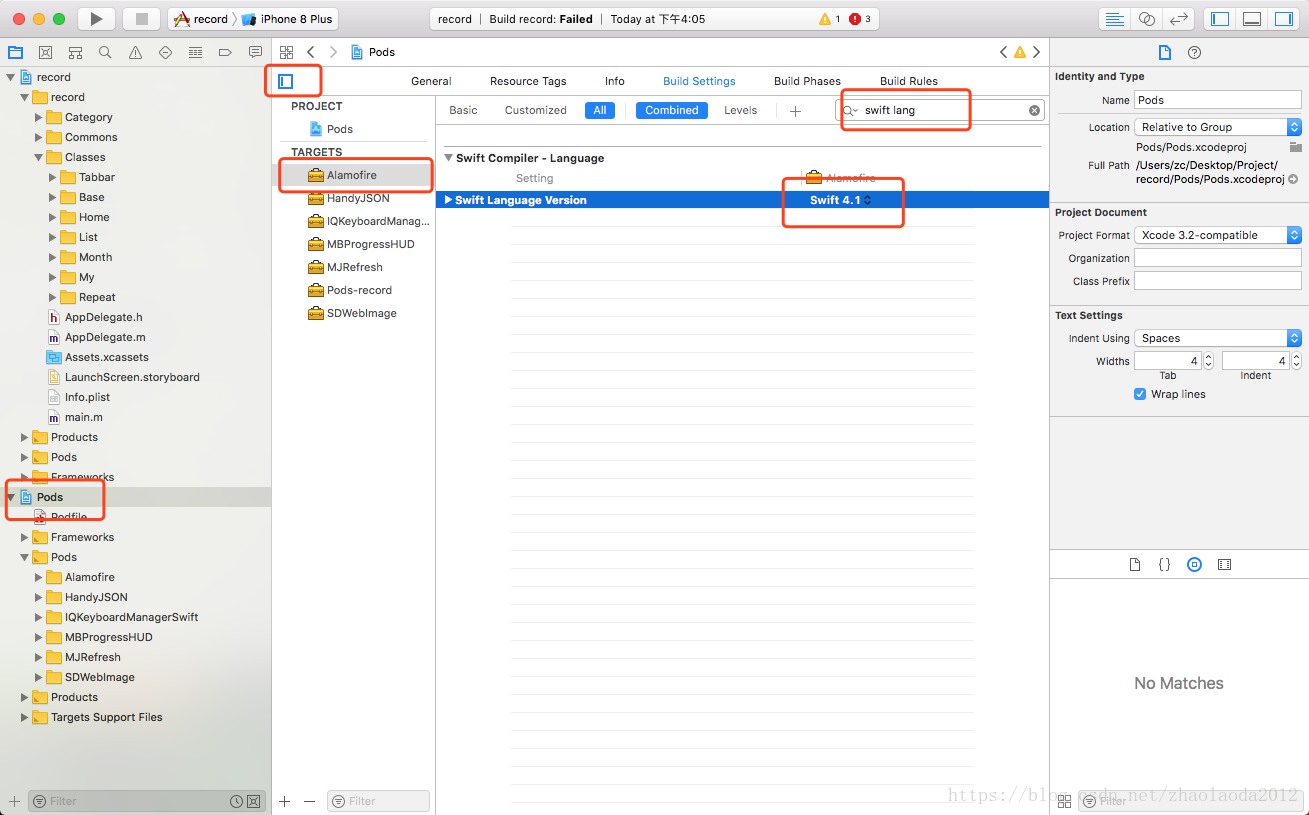Viewport: 1309px width, 815px height.
Task: Open the File Template library
Action: [1134, 565]
